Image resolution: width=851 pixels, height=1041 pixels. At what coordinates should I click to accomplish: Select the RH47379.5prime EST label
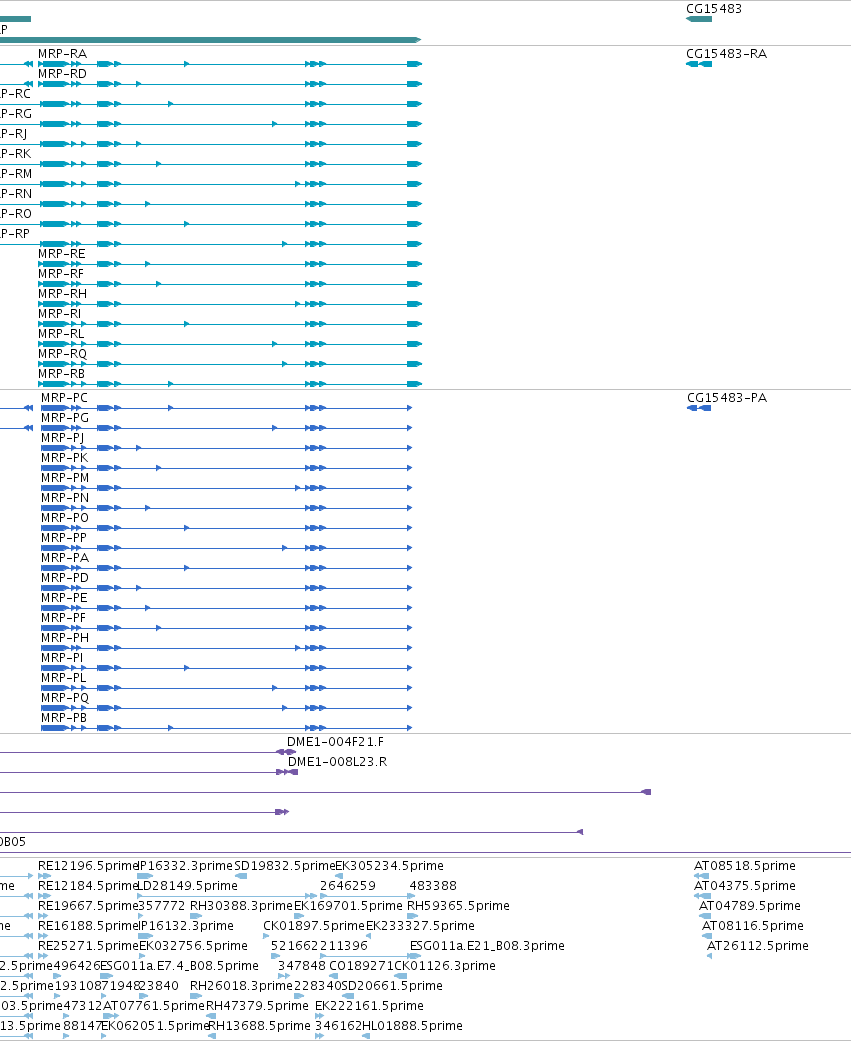pyautogui.click(x=258, y=1005)
